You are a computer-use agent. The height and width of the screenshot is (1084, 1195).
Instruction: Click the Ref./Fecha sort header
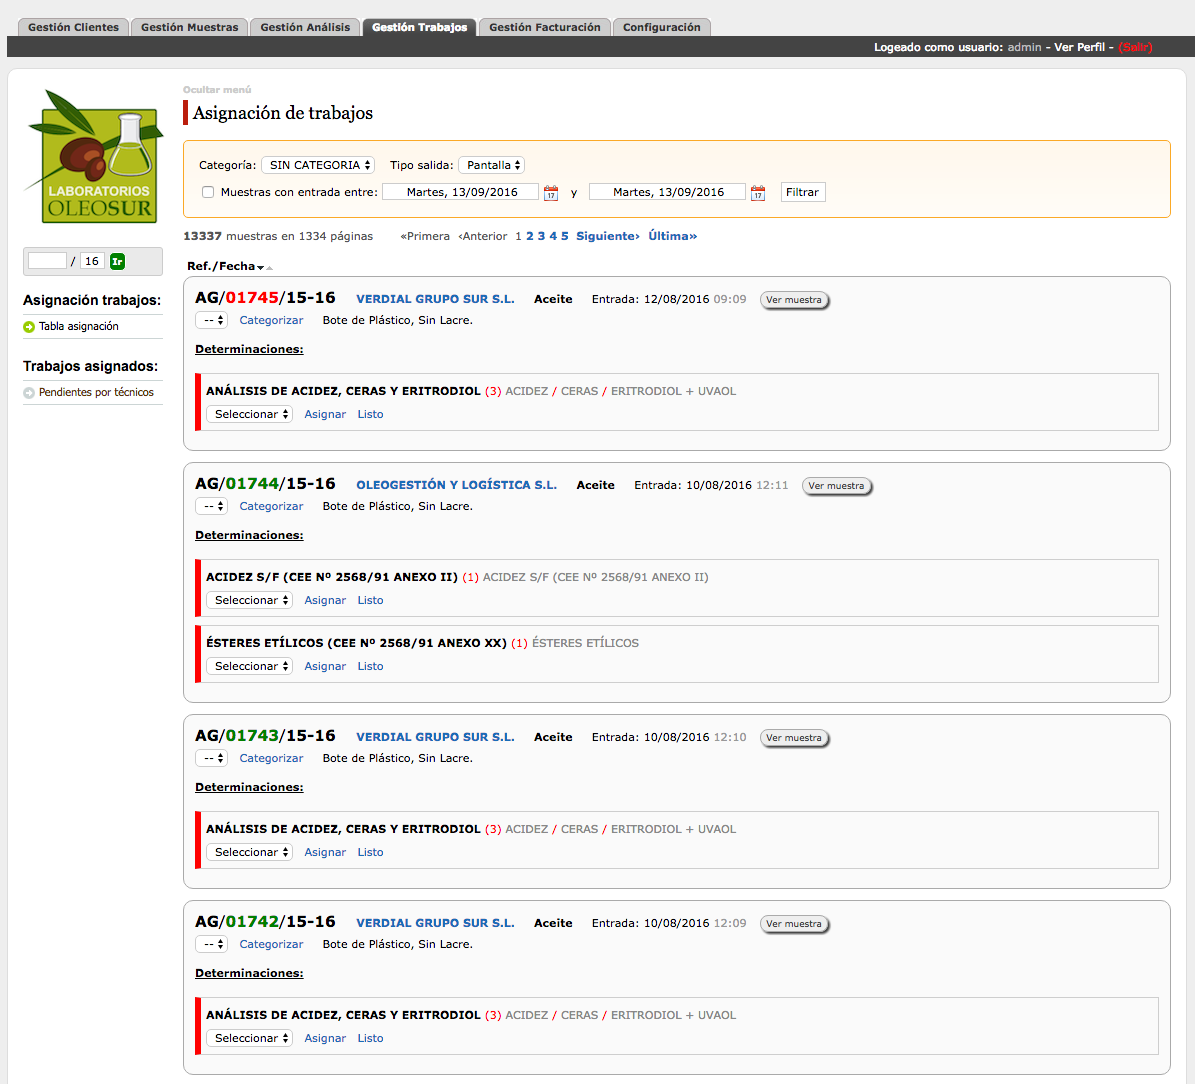[221, 267]
